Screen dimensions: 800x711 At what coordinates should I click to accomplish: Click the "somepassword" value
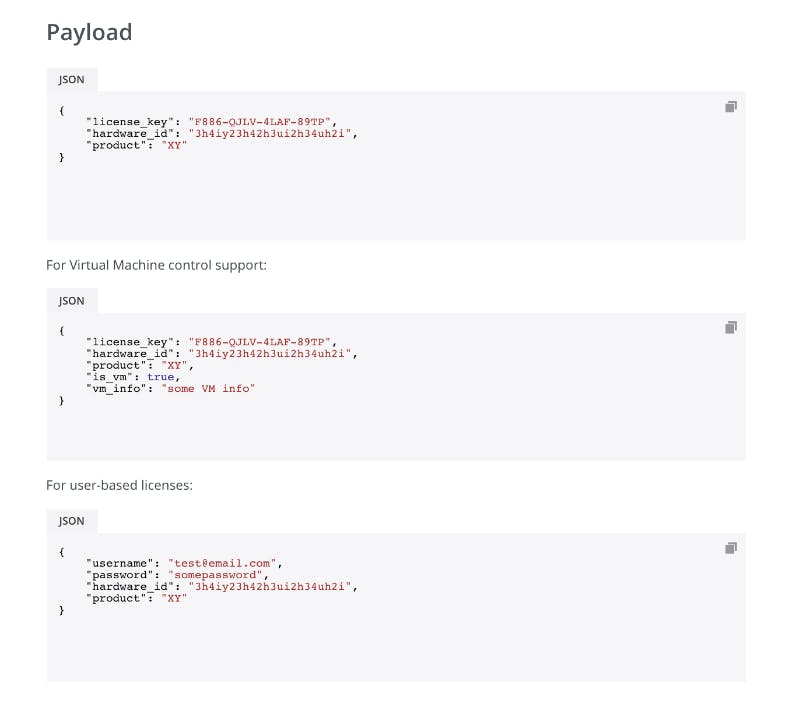pos(215,575)
